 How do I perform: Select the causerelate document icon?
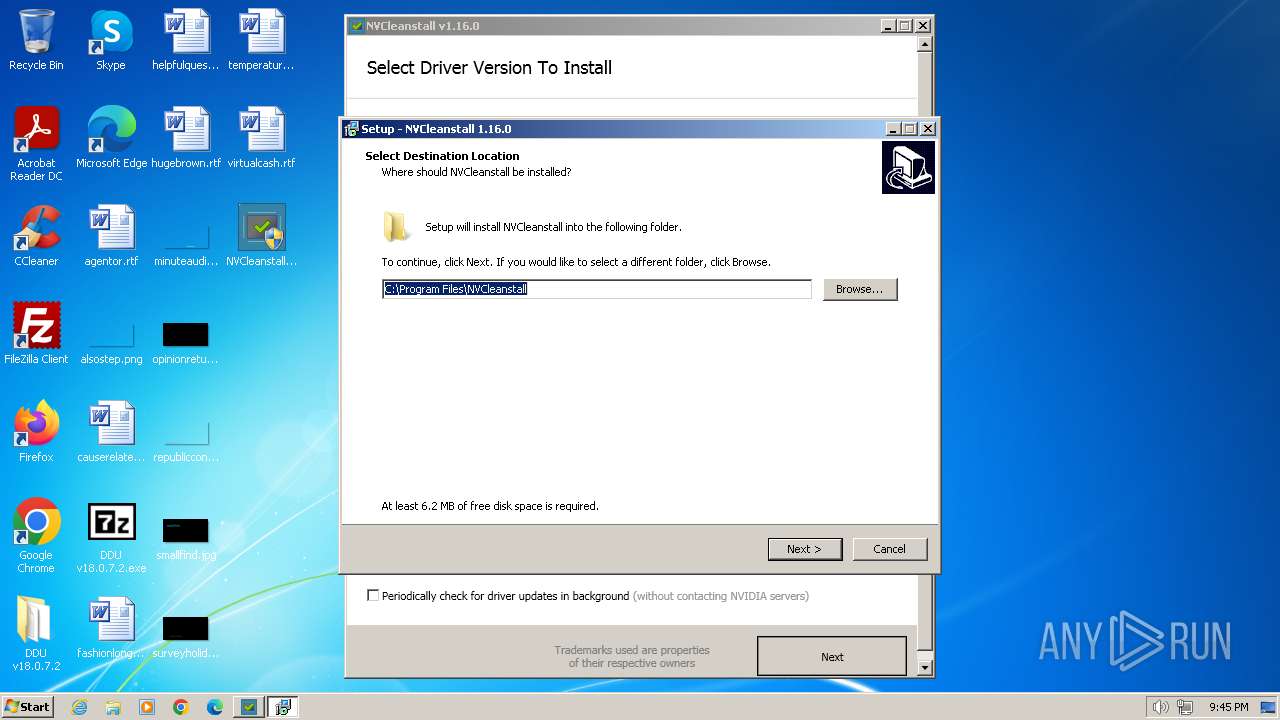(x=111, y=432)
